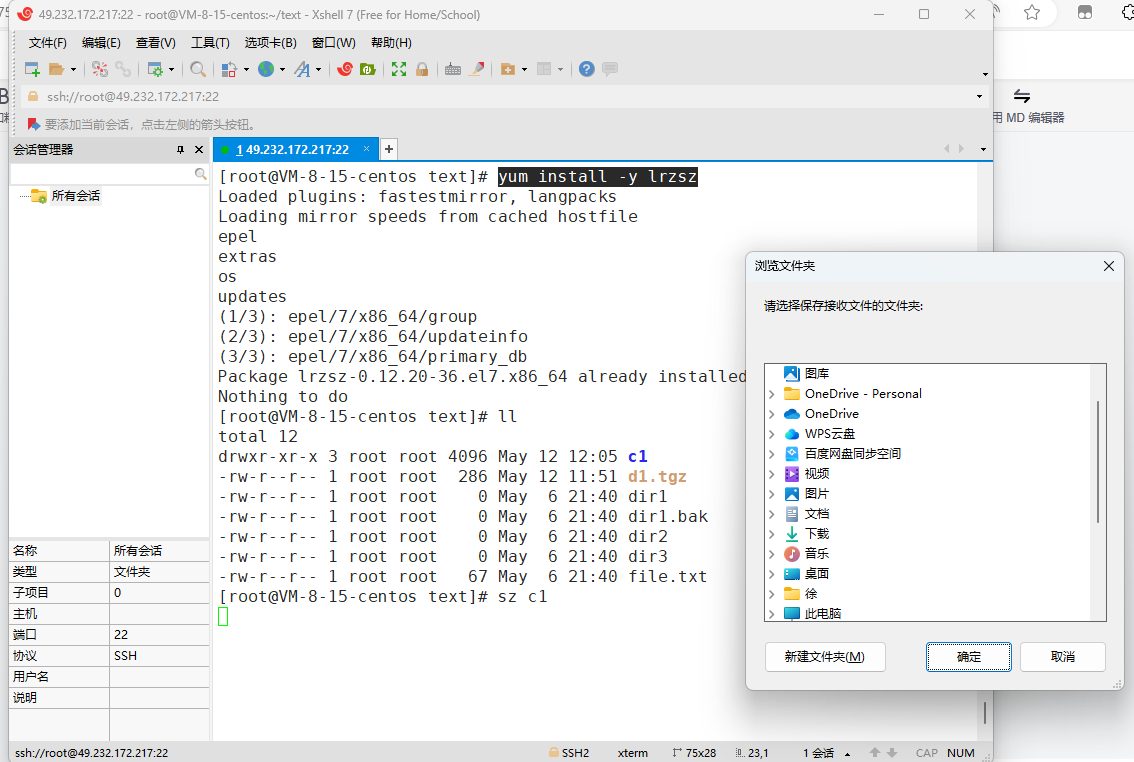1134x762 pixels.
Task: Open dropdown arrow beside font icon
Action: (x=318, y=69)
